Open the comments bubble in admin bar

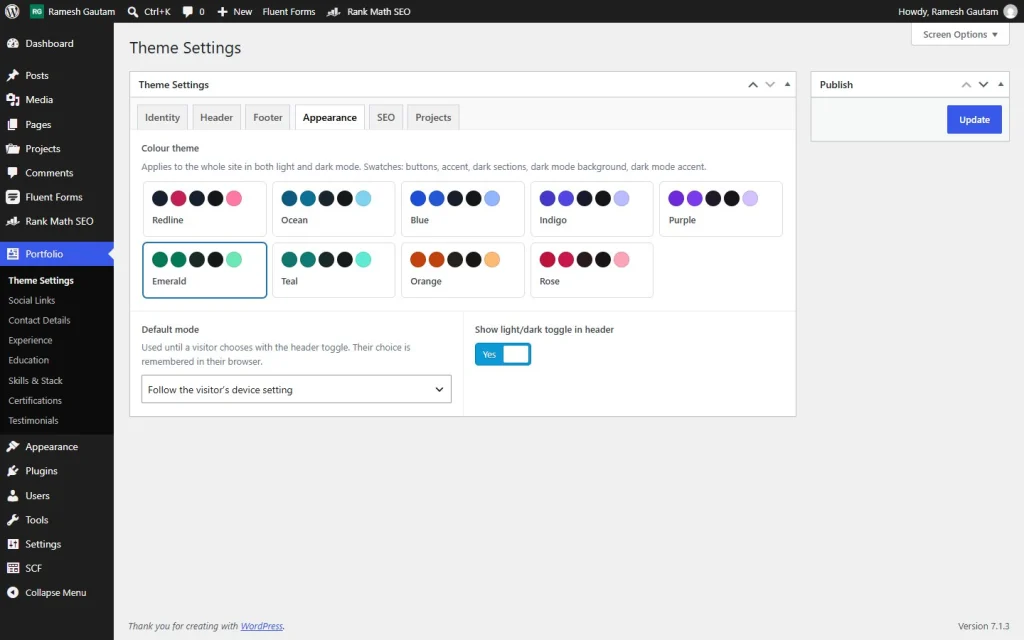188,12
